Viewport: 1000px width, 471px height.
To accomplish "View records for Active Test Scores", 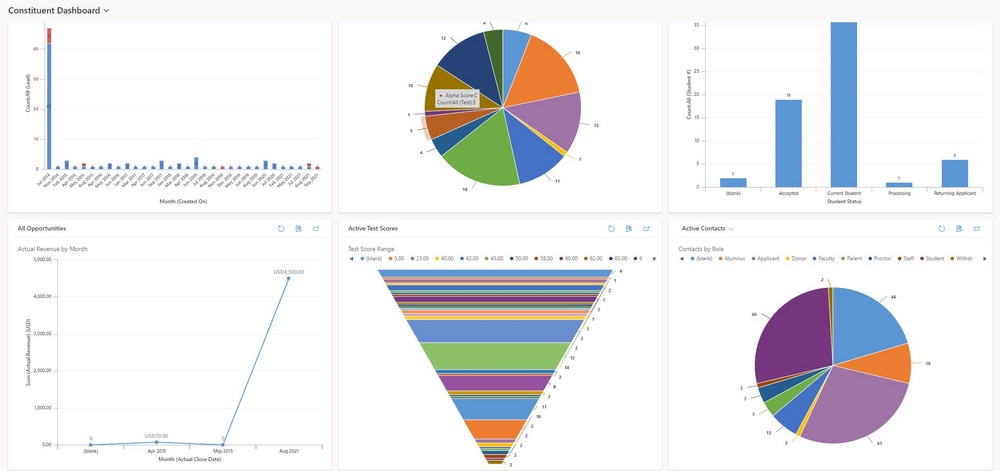I will pos(629,228).
